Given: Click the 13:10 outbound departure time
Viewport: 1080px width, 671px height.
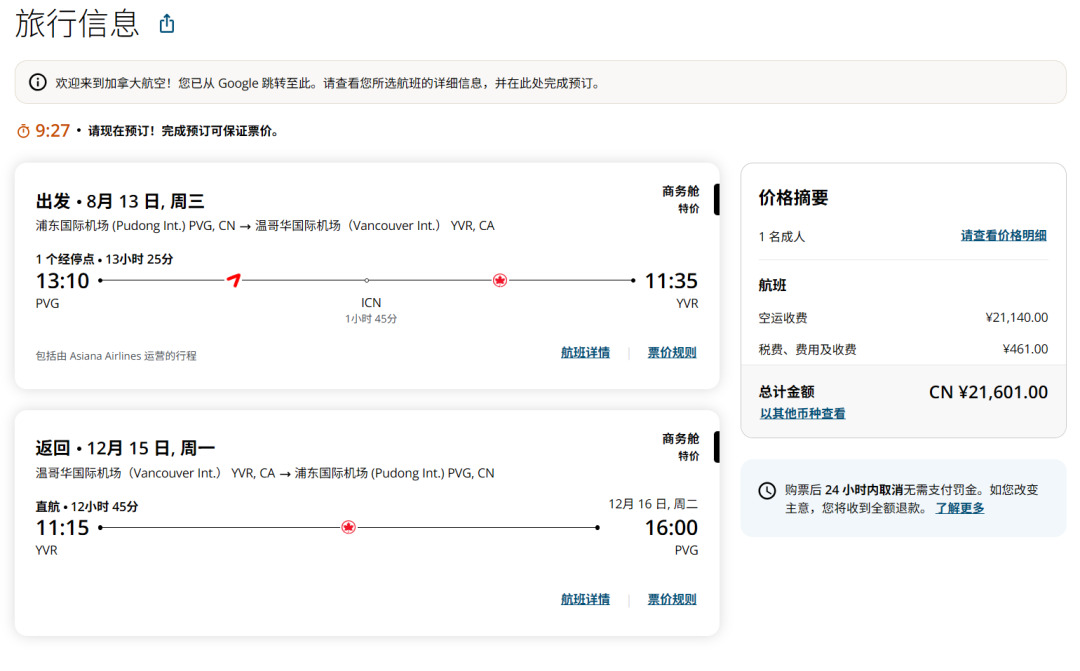Looking at the screenshot, I should tap(63, 281).
